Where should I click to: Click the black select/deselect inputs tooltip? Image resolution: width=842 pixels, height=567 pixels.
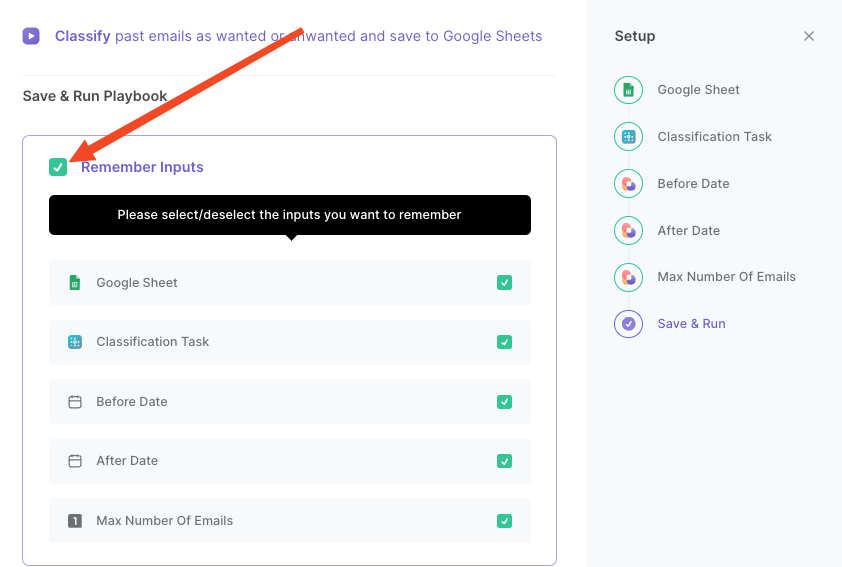pyautogui.click(x=290, y=215)
